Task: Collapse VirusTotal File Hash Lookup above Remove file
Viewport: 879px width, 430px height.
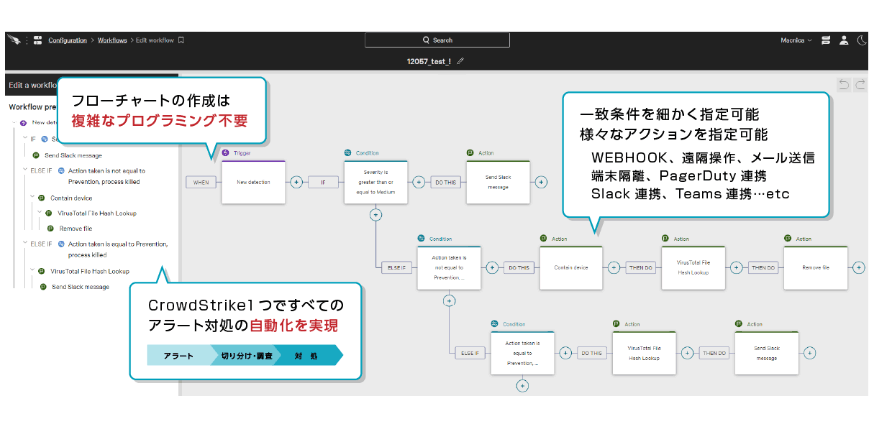Action: [x=39, y=213]
